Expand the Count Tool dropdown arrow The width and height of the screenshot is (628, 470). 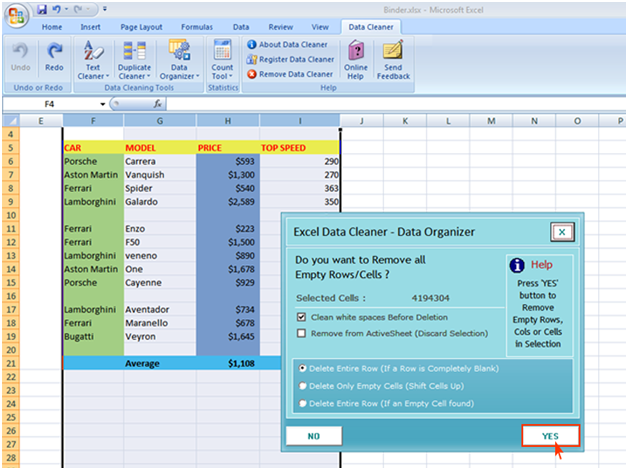[x=231, y=76]
